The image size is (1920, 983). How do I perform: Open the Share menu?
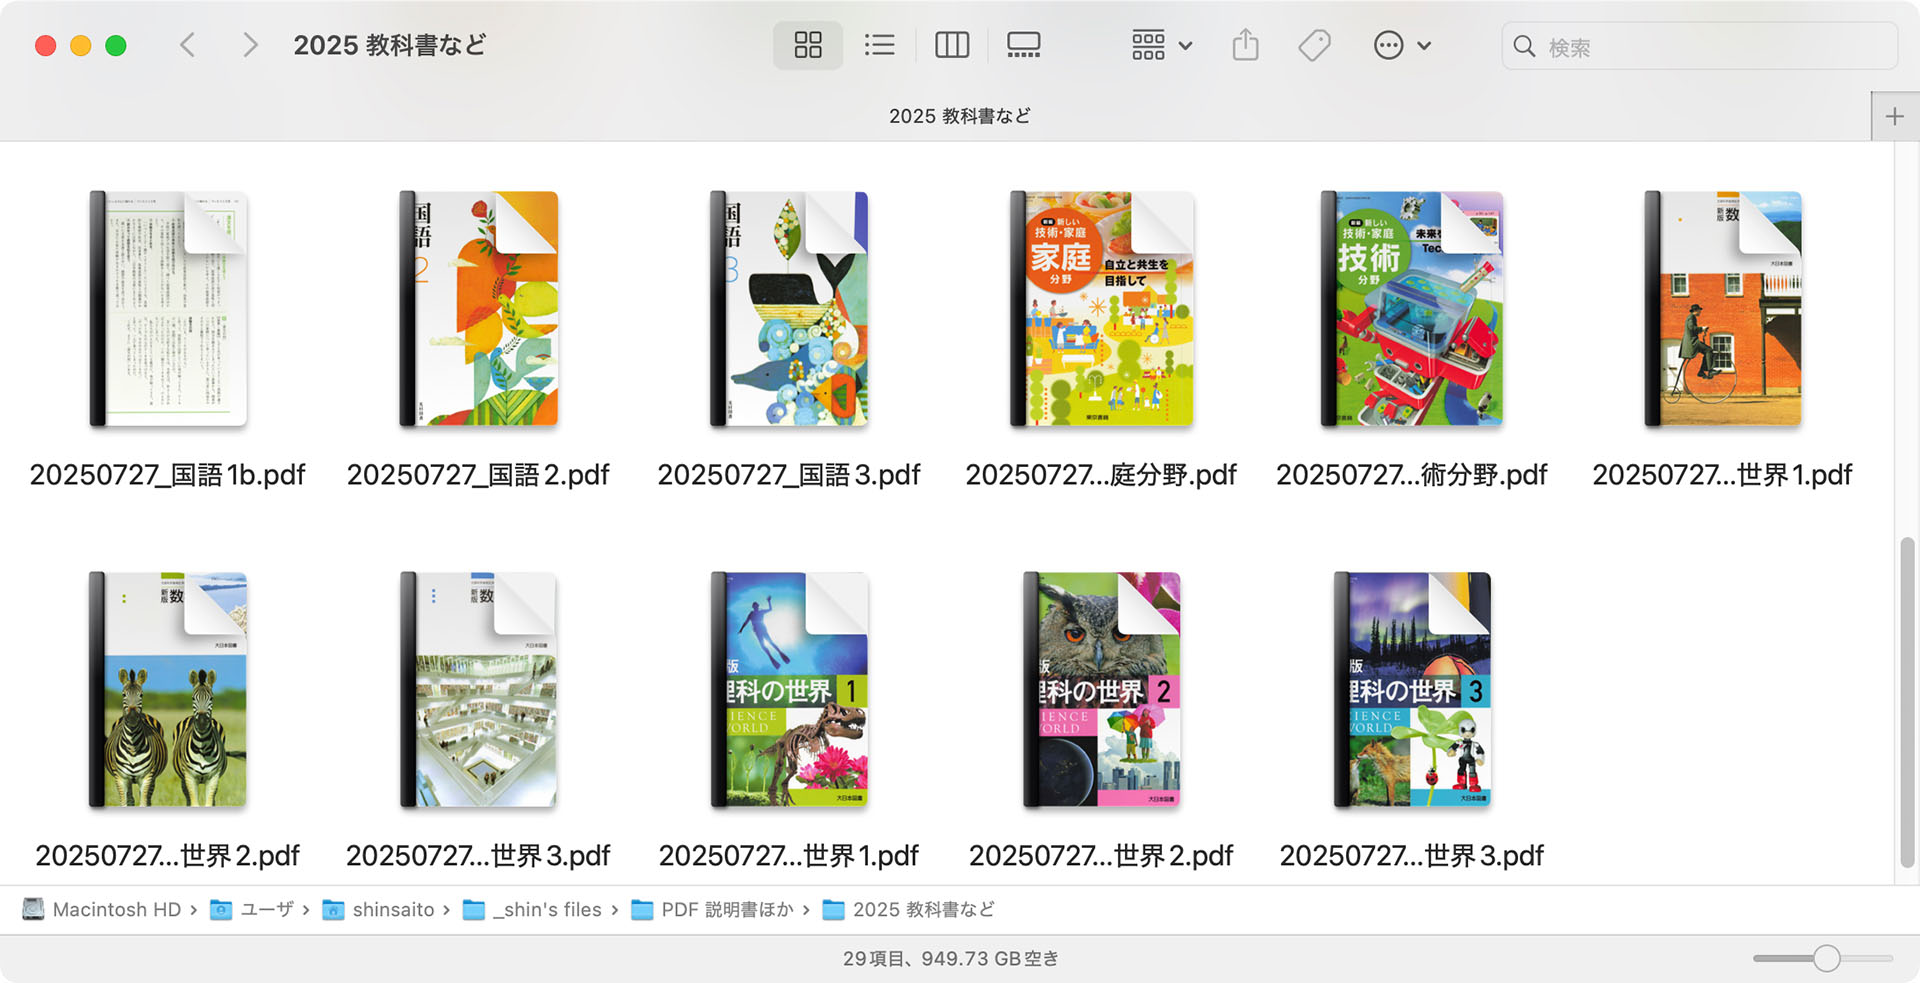pos(1244,45)
